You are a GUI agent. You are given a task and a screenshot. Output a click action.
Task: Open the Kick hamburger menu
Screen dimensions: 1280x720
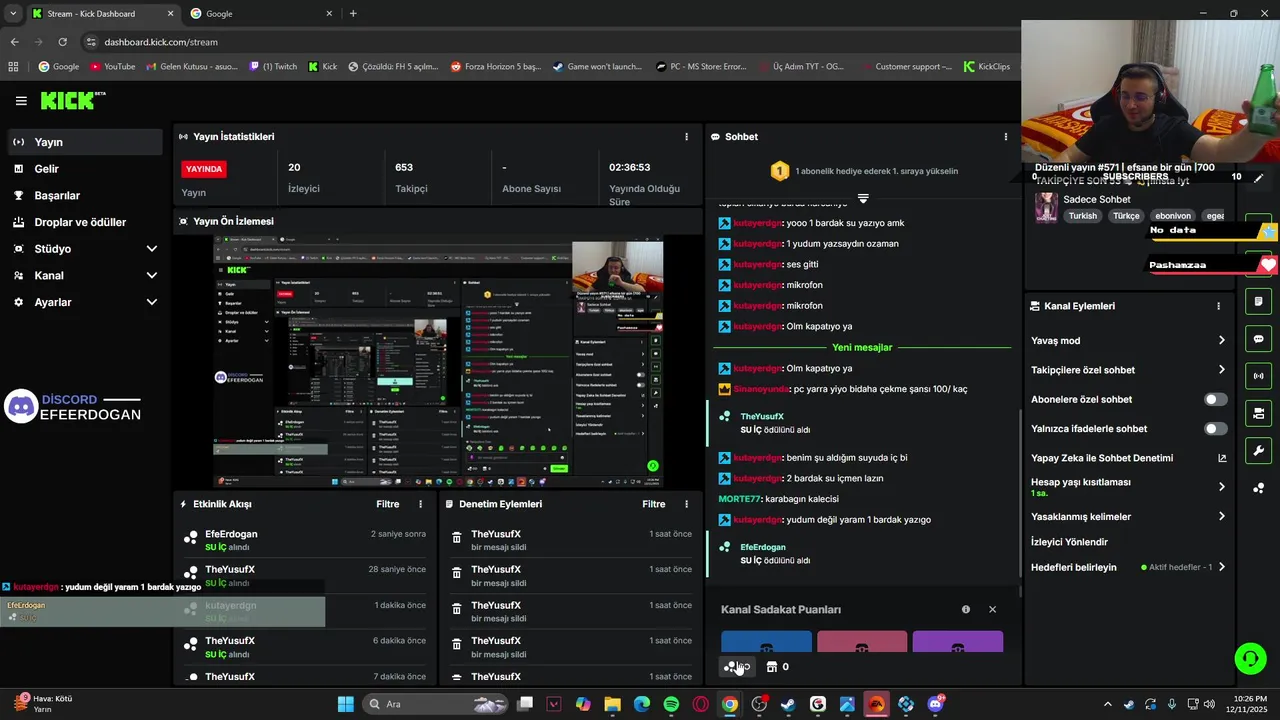pyautogui.click(x=21, y=101)
